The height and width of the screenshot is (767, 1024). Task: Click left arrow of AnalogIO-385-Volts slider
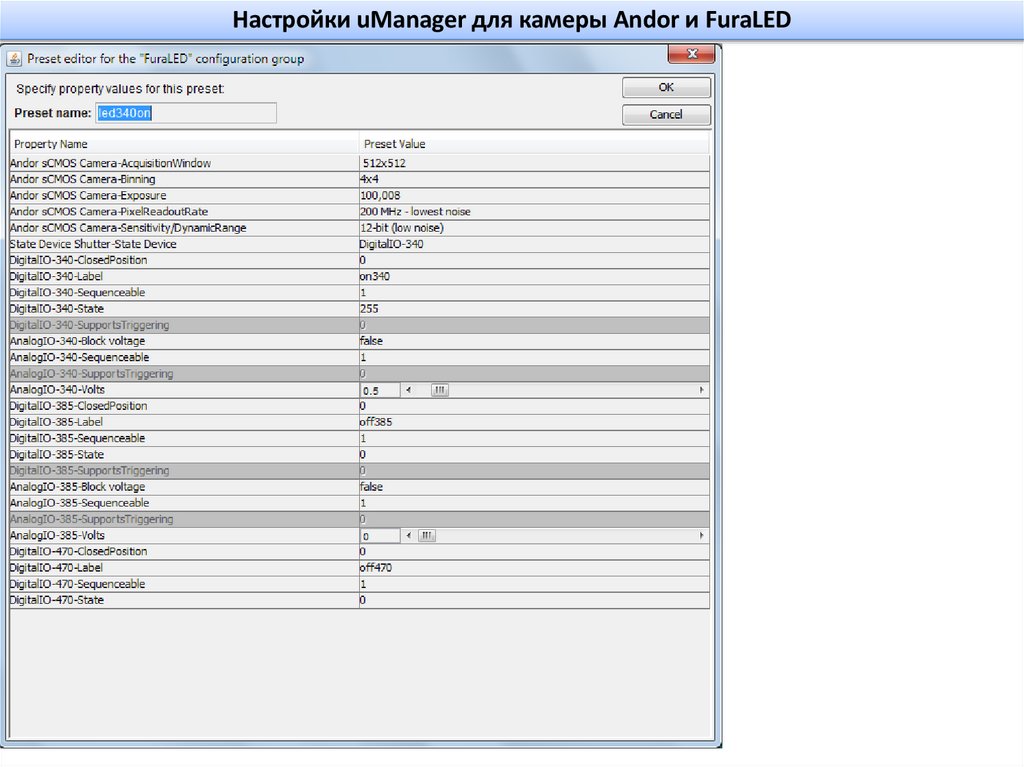(408, 536)
